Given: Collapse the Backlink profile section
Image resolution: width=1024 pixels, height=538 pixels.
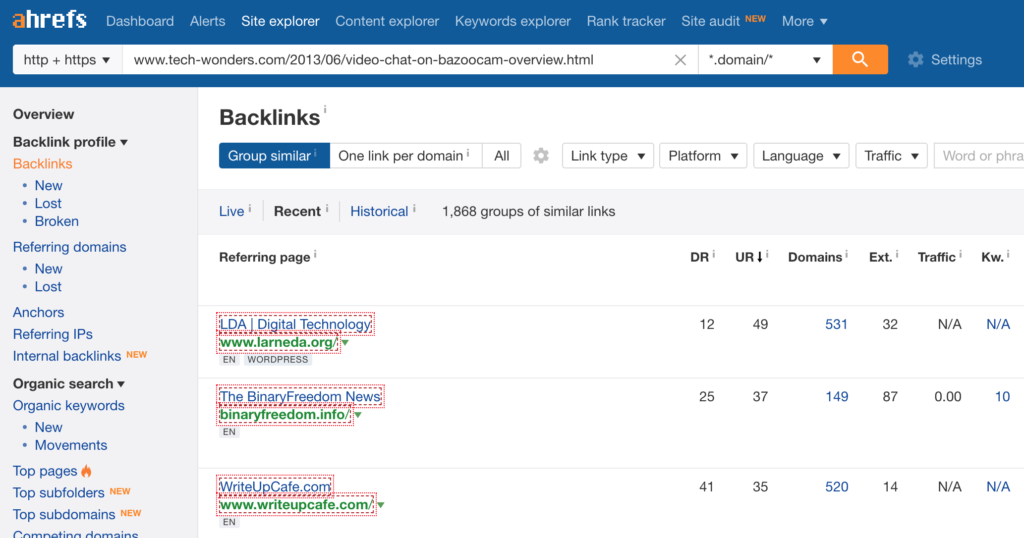Looking at the screenshot, I should (70, 142).
